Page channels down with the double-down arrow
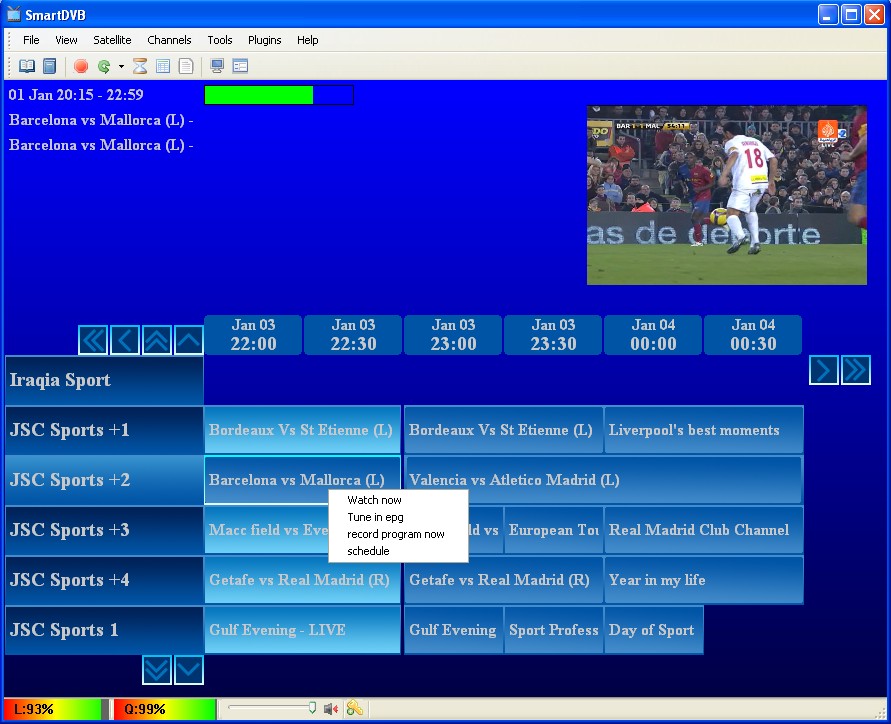Image resolution: width=891 pixels, height=724 pixels. coord(157,670)
